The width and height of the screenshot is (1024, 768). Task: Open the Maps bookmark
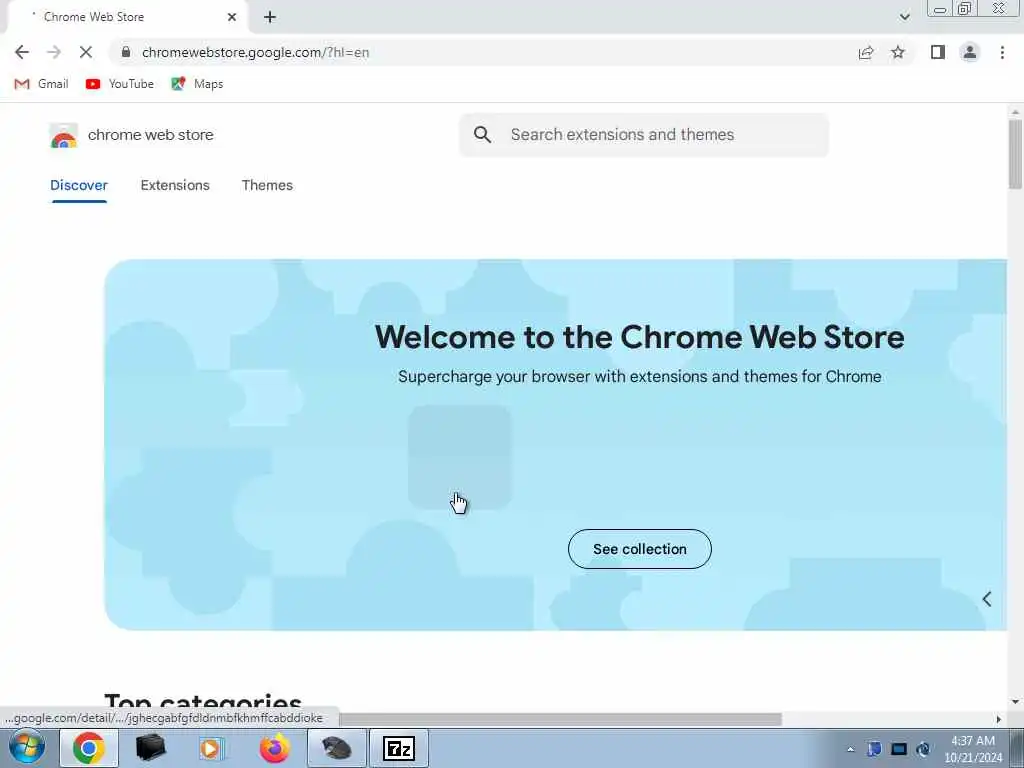tap(197, 84)
